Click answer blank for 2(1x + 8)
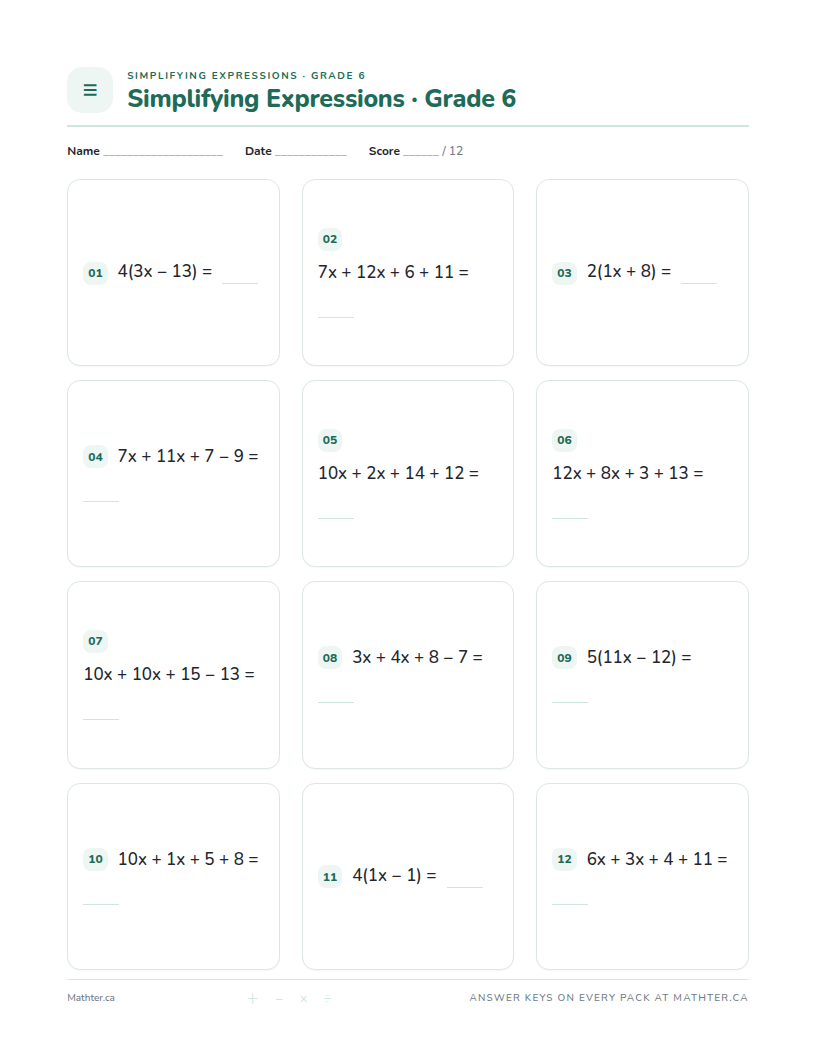Viewport: 816px width, 1056px height. 699,282
